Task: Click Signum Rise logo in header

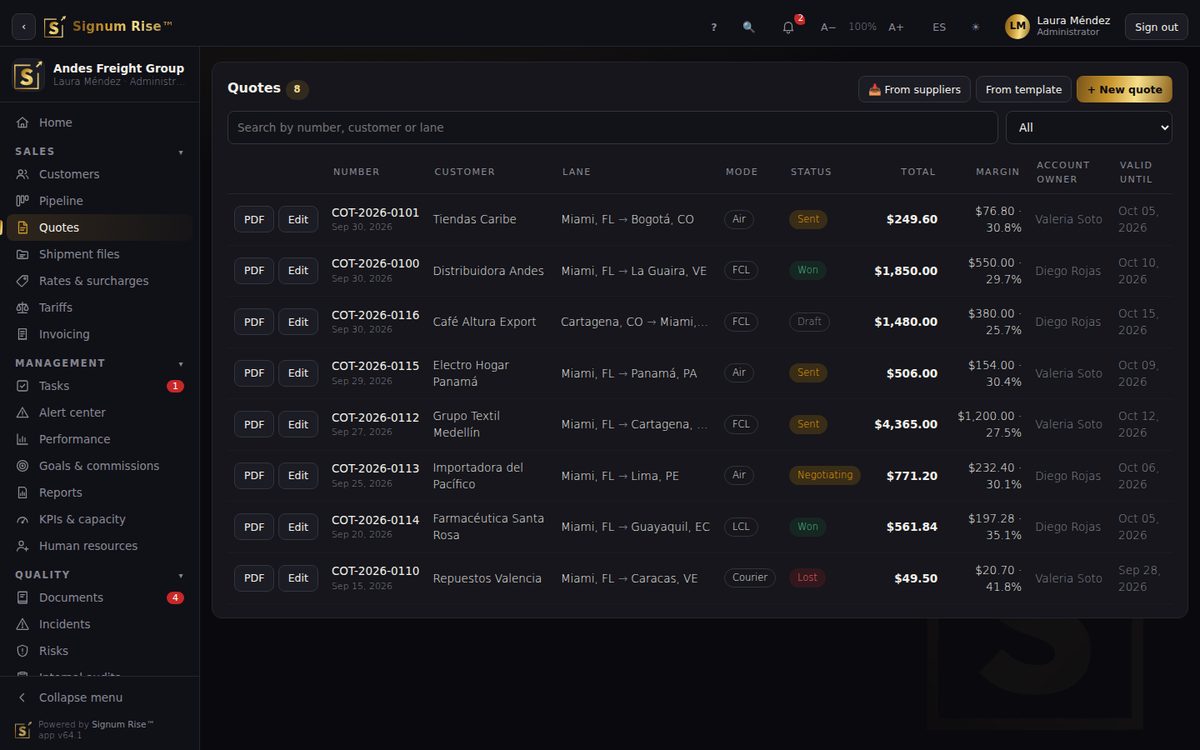Action: 55,26
